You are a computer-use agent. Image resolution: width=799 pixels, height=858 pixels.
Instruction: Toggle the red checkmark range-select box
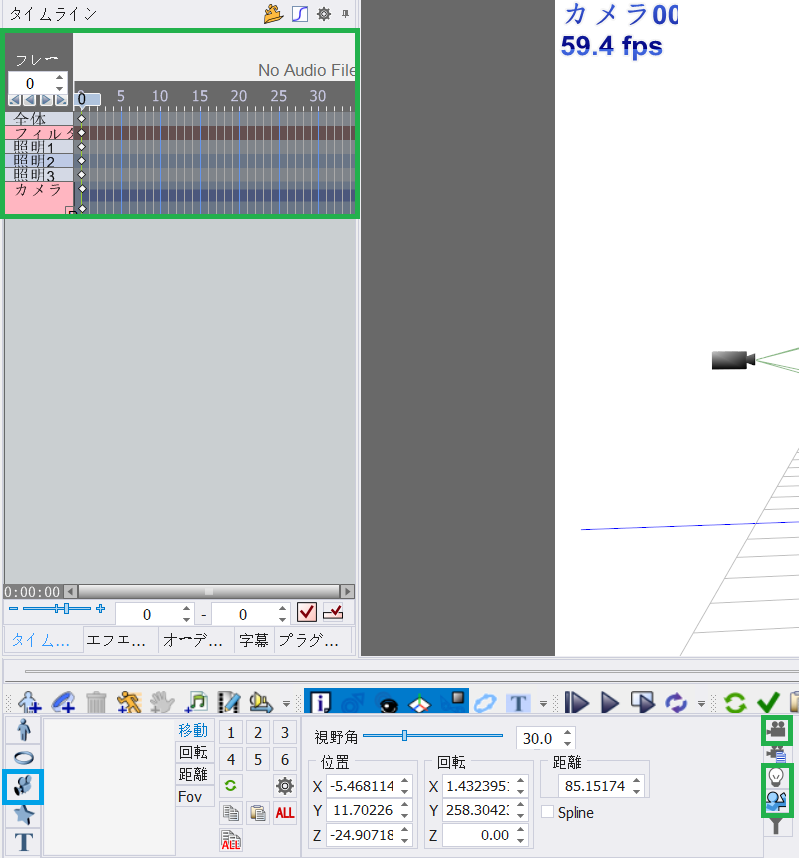(x=307, y=613)
